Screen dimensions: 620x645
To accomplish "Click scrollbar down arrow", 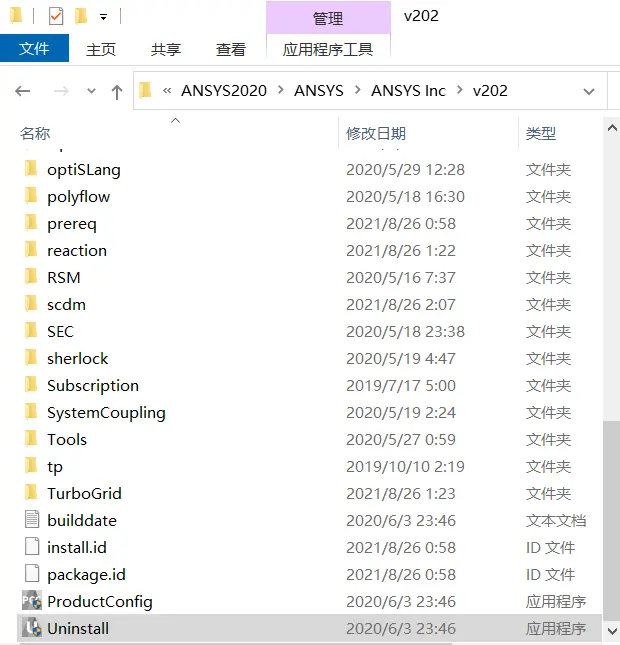I will tap(612, 630).
